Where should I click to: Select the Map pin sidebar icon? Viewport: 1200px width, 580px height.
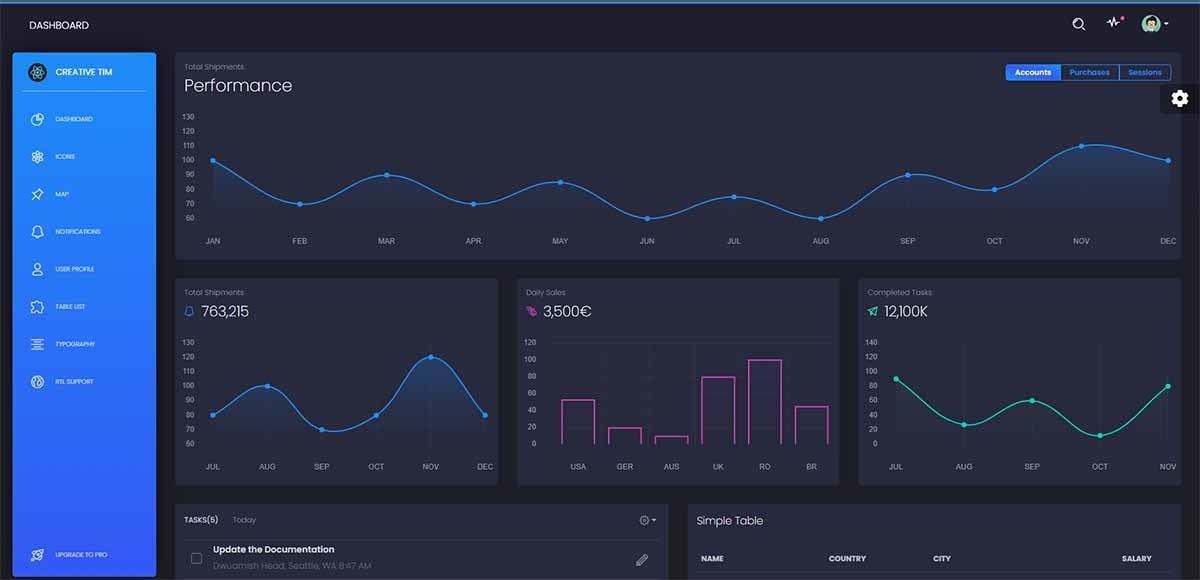pyautogui.click(x=37, y=194)
